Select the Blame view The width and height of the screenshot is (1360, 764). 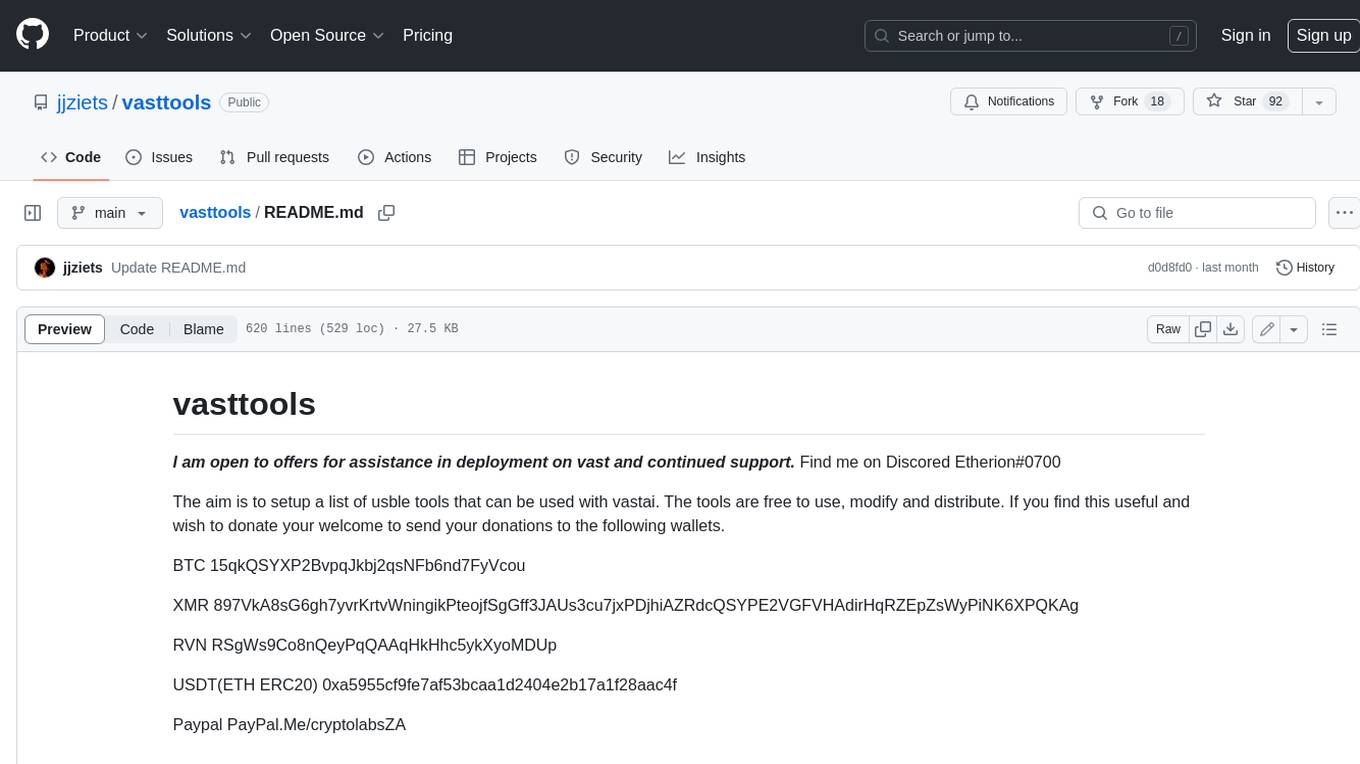click(203, 329)
